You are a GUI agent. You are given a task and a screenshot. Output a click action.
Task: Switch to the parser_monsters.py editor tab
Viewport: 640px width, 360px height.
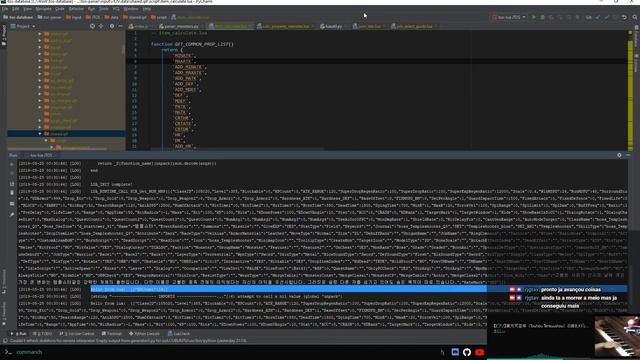coord(180,26)
